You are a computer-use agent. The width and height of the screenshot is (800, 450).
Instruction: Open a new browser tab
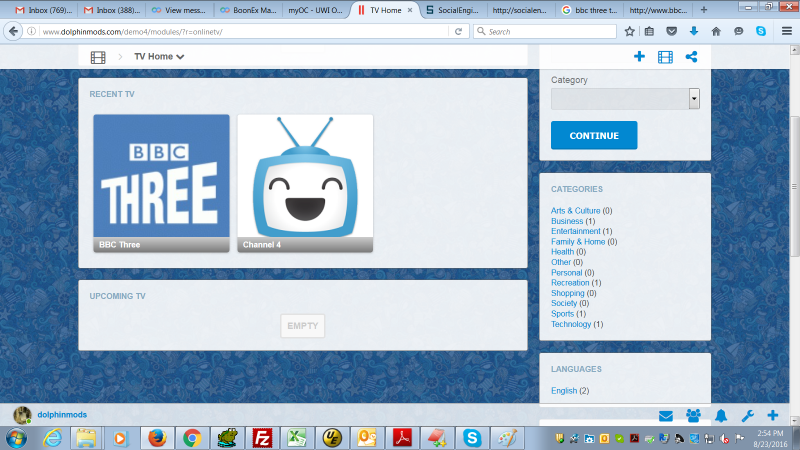click(x=704, y=10)
